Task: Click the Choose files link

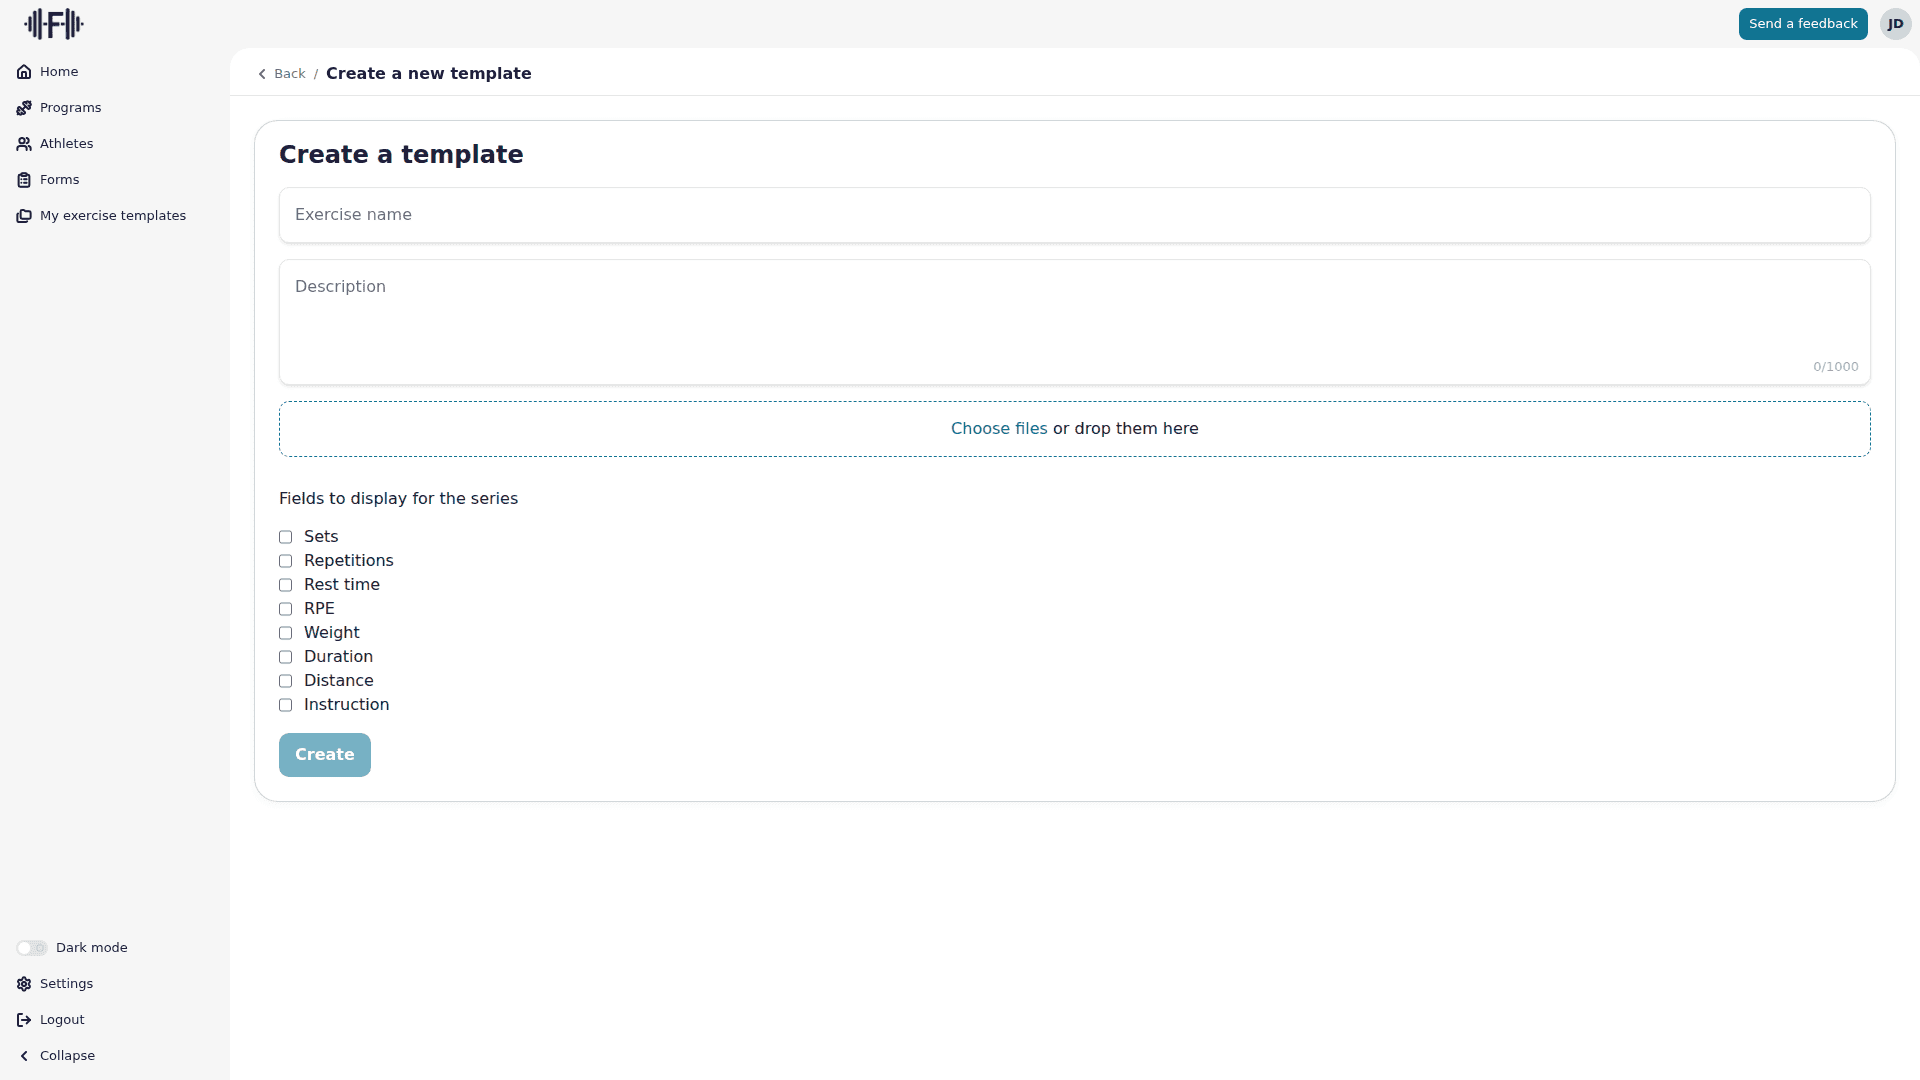Action: tap(999, 429)
